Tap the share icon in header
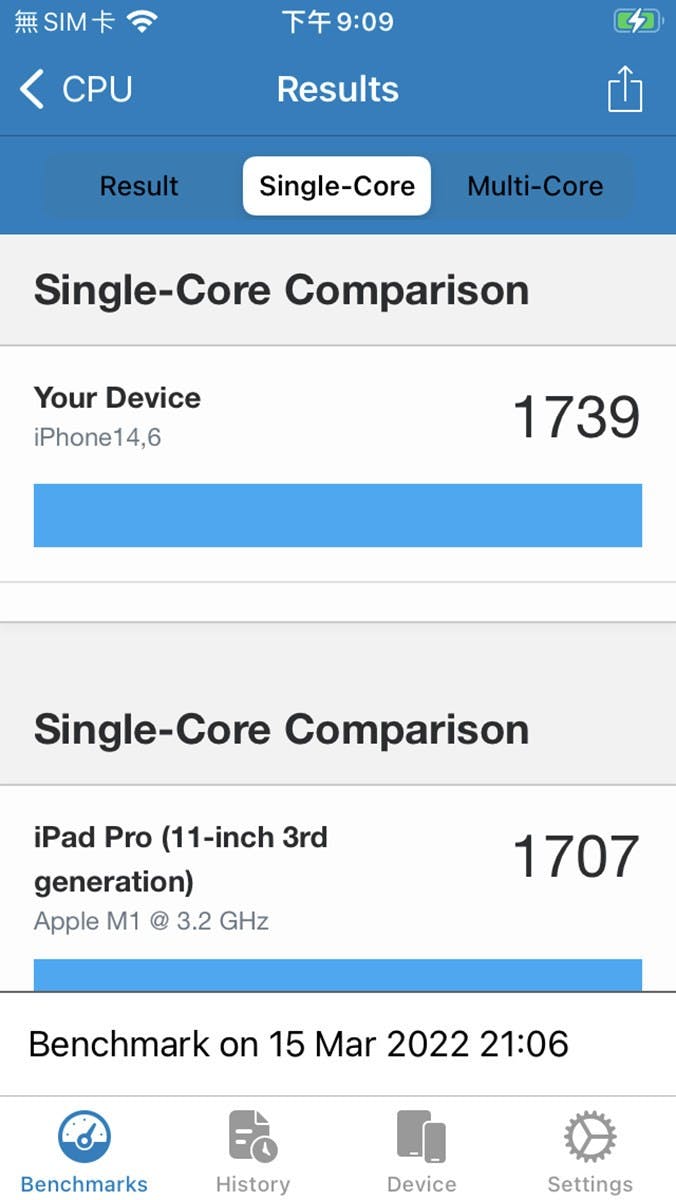 tap(625, 89)
